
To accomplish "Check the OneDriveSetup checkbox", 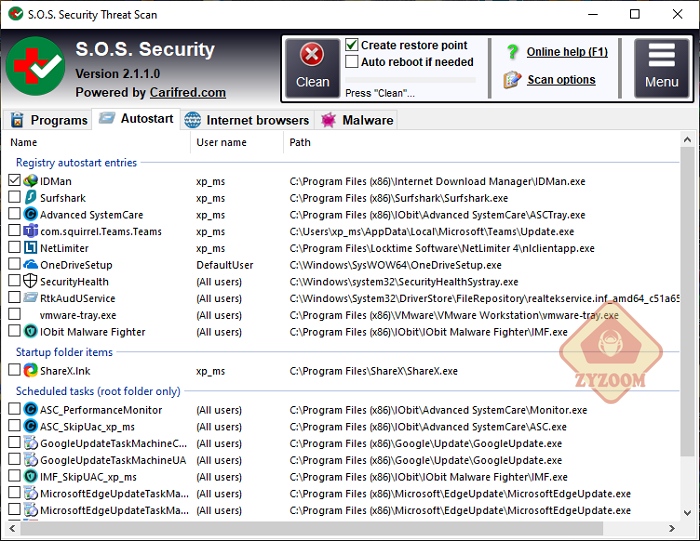I will (14, 263).
